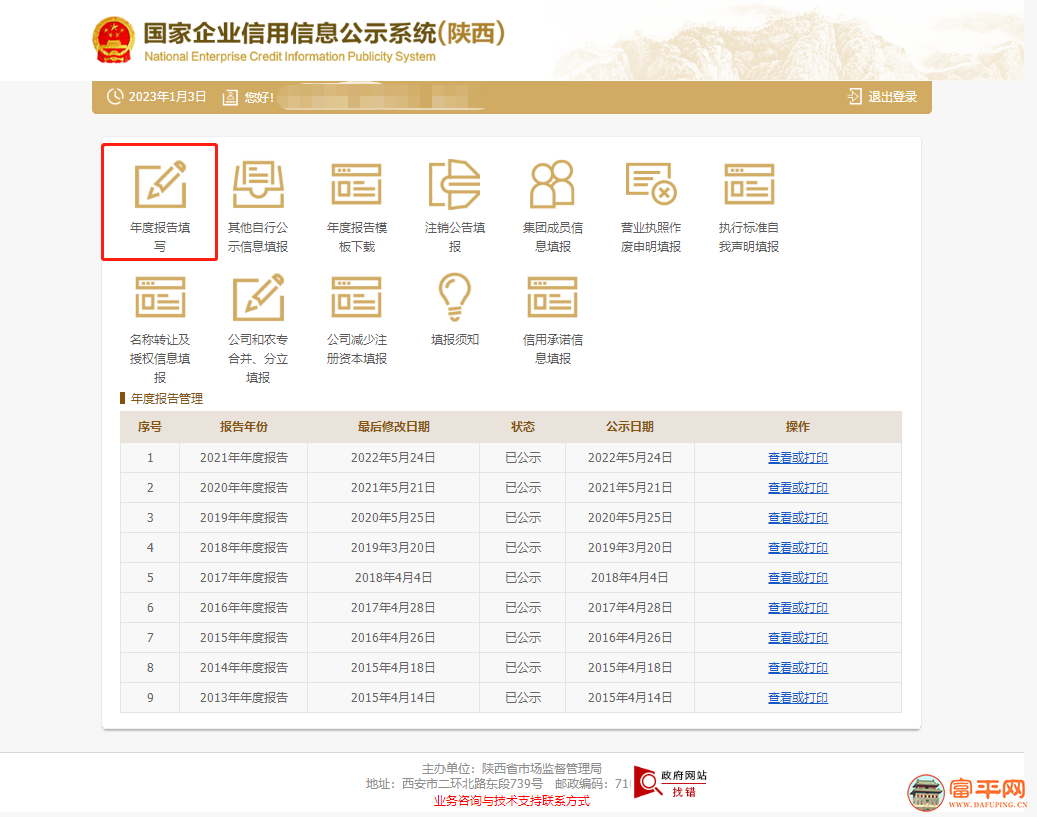Open 营业执照作废申明填报 icon
The image size is (1037, 817).
pos(651,184)
